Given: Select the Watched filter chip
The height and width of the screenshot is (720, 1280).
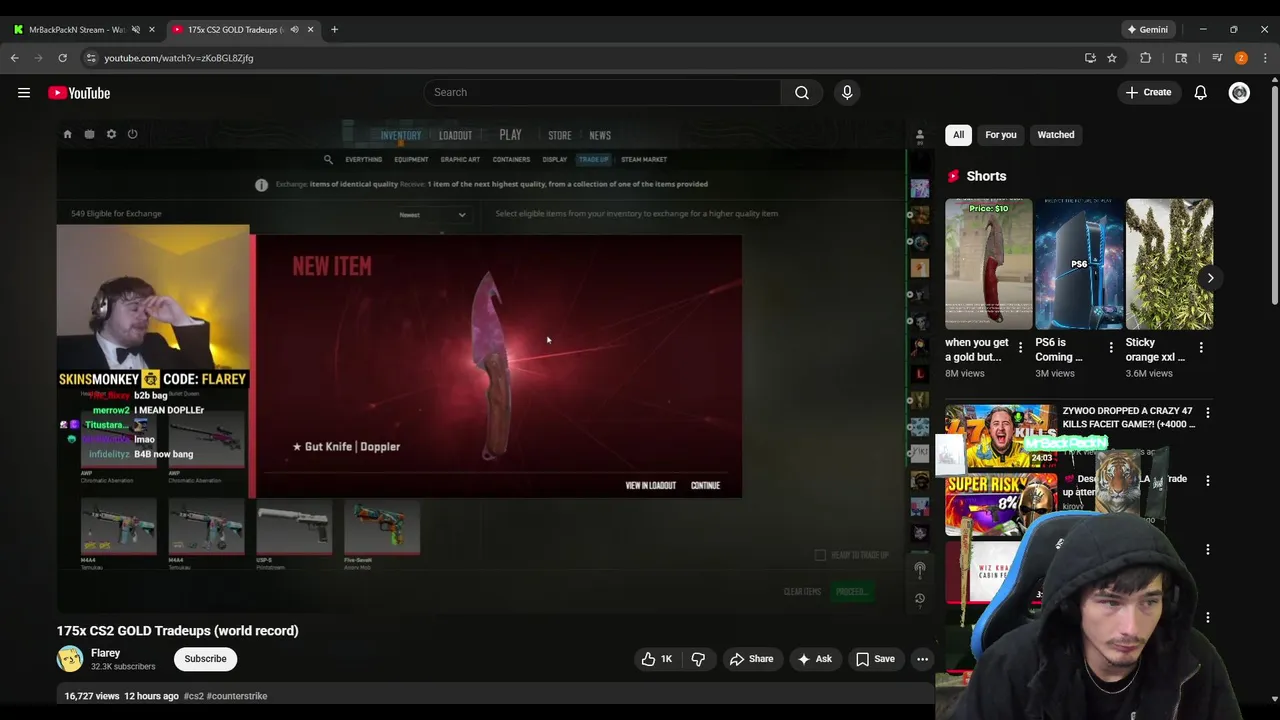Looking at the screenshot, I should (1056, 135).
